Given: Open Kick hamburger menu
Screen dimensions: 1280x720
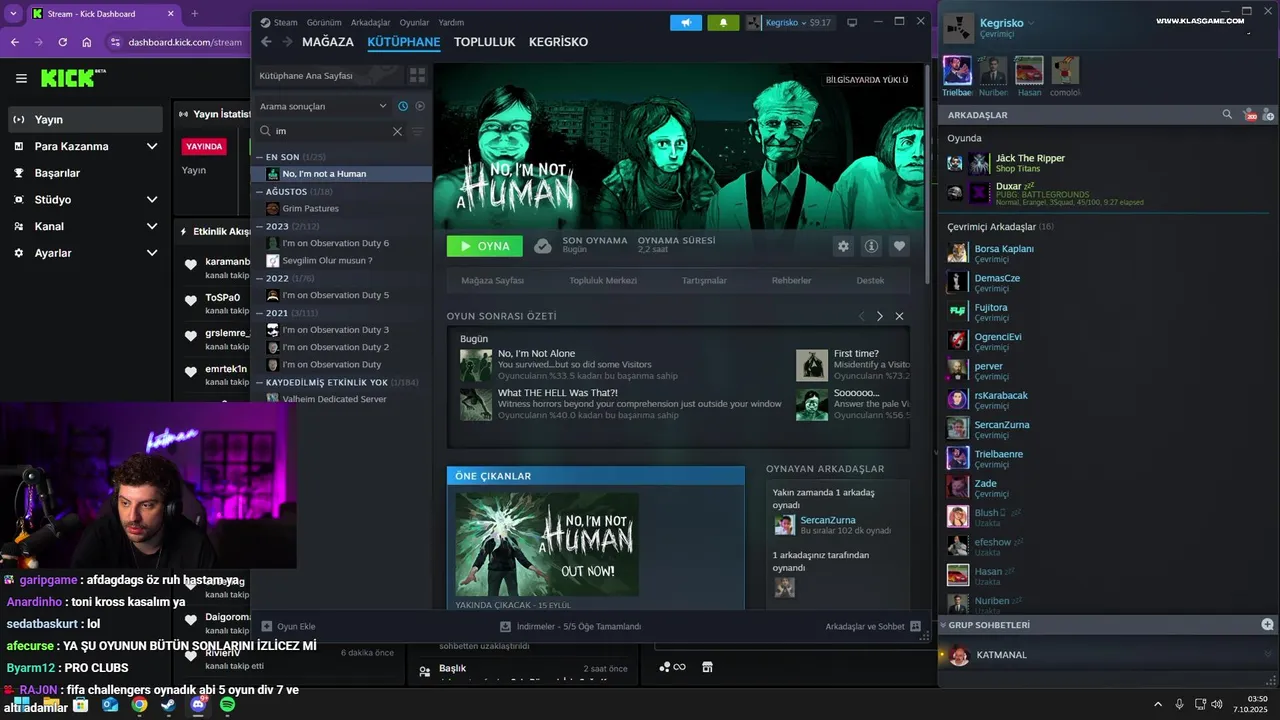Looking at the screenshot, I should pyautogui.click(x=21, y=78).
